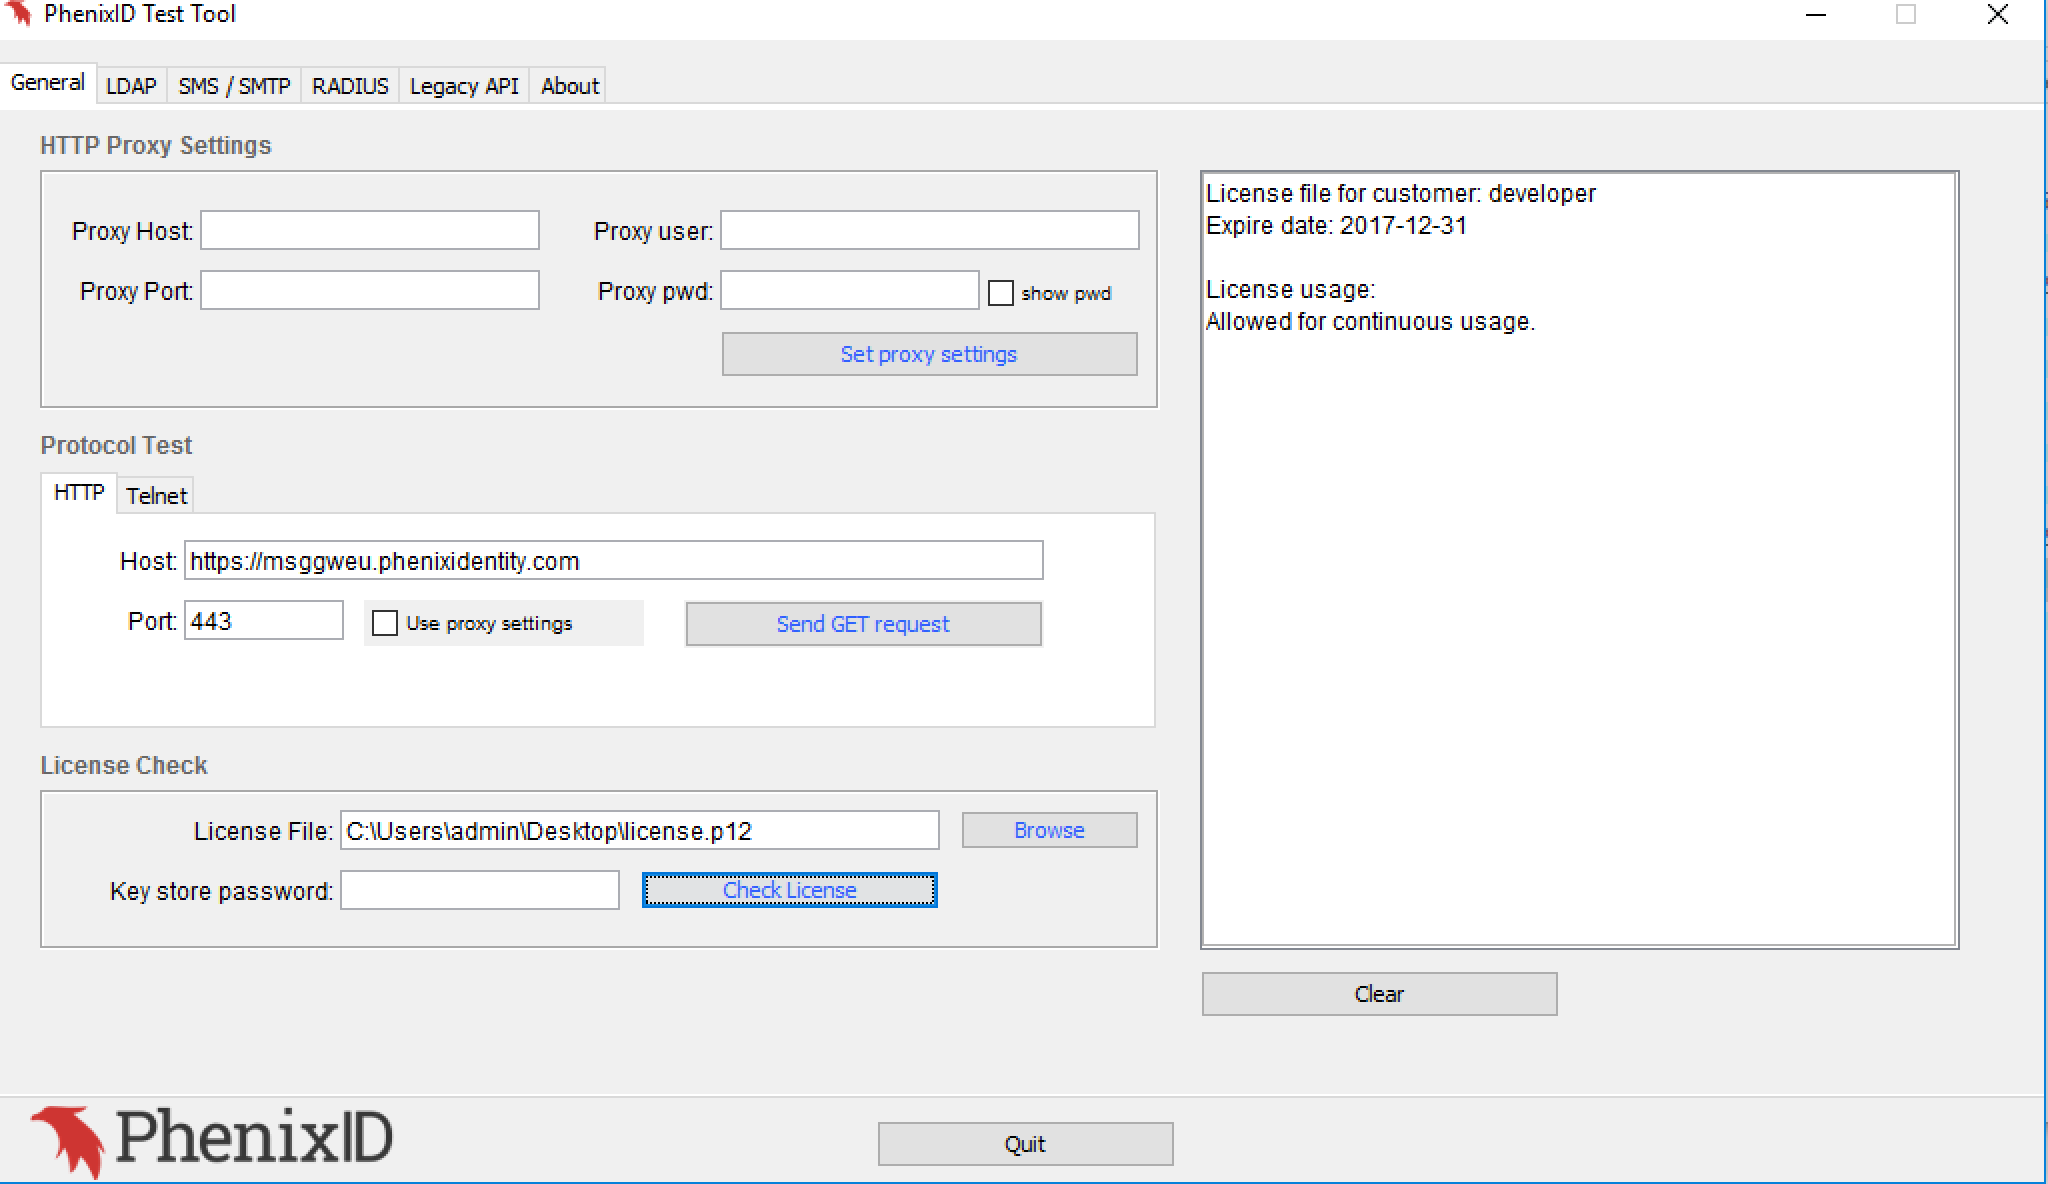Tick the Use proxy settings checkbox
This screenshot has width=2048, height=1184.
[x=385, y=623]
